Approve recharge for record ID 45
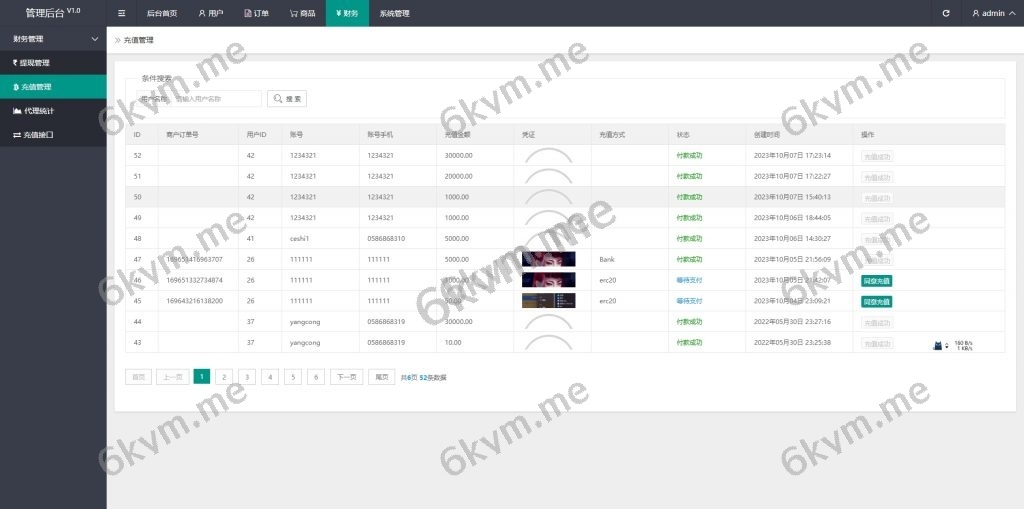This screenshot has height=509, width=1024. point(876,301)
